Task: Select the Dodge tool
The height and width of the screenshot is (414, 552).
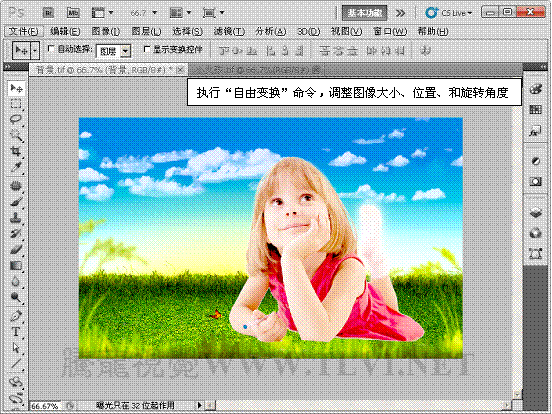Action: 16,297
